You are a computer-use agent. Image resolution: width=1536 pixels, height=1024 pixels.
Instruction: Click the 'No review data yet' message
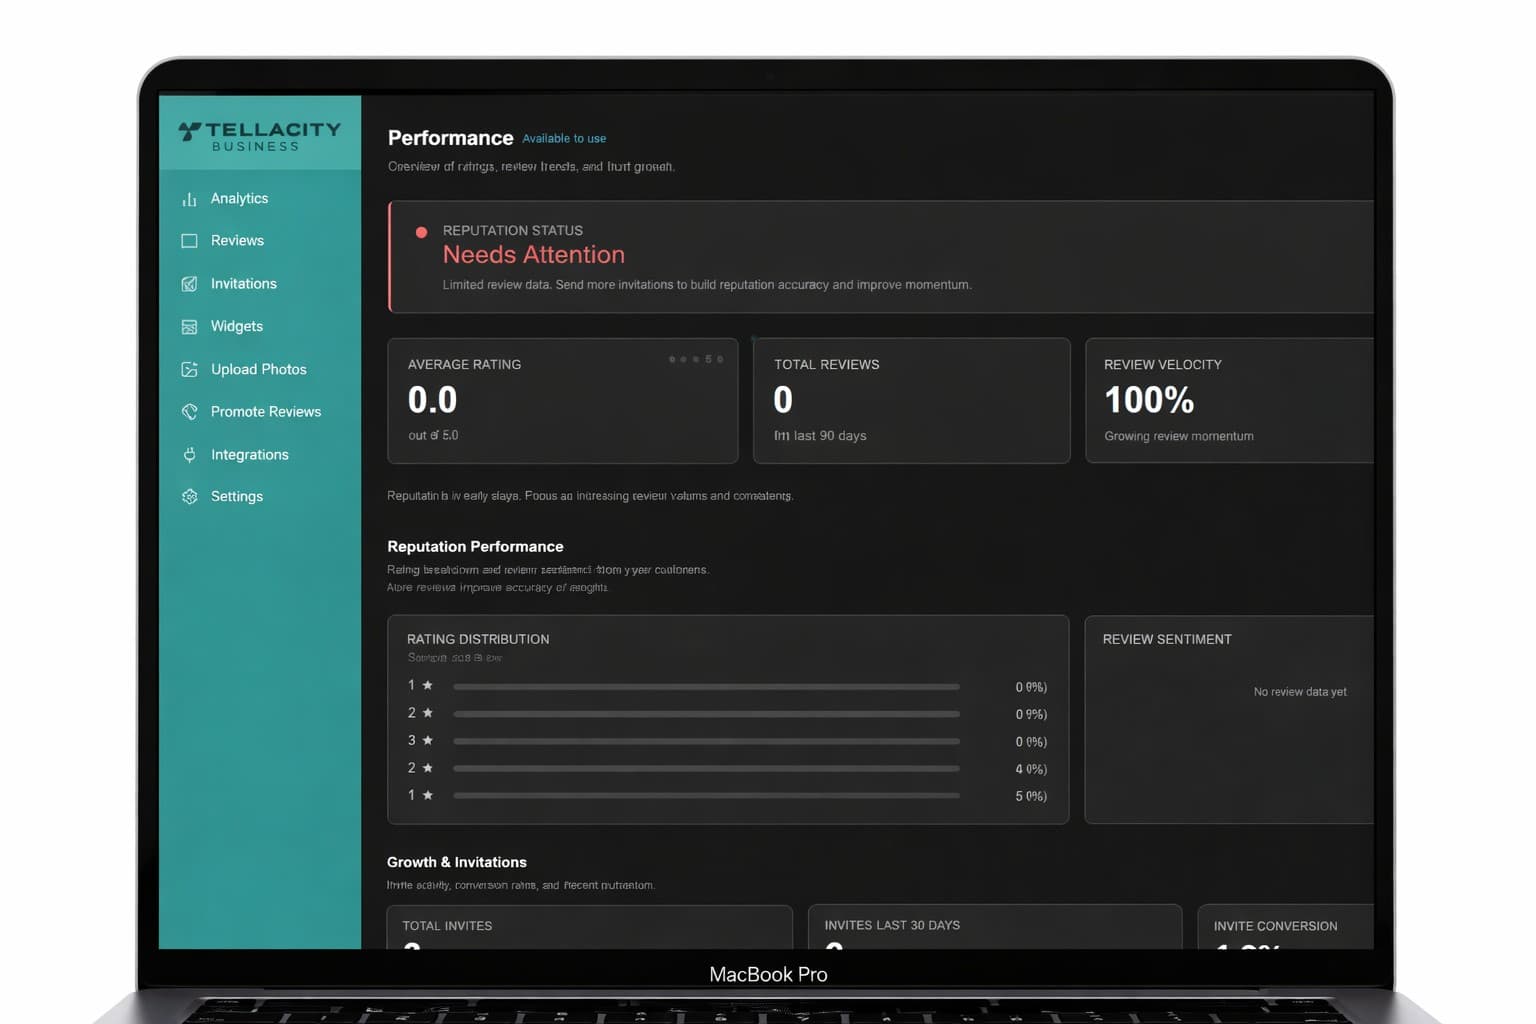(x=1300, y=692)
